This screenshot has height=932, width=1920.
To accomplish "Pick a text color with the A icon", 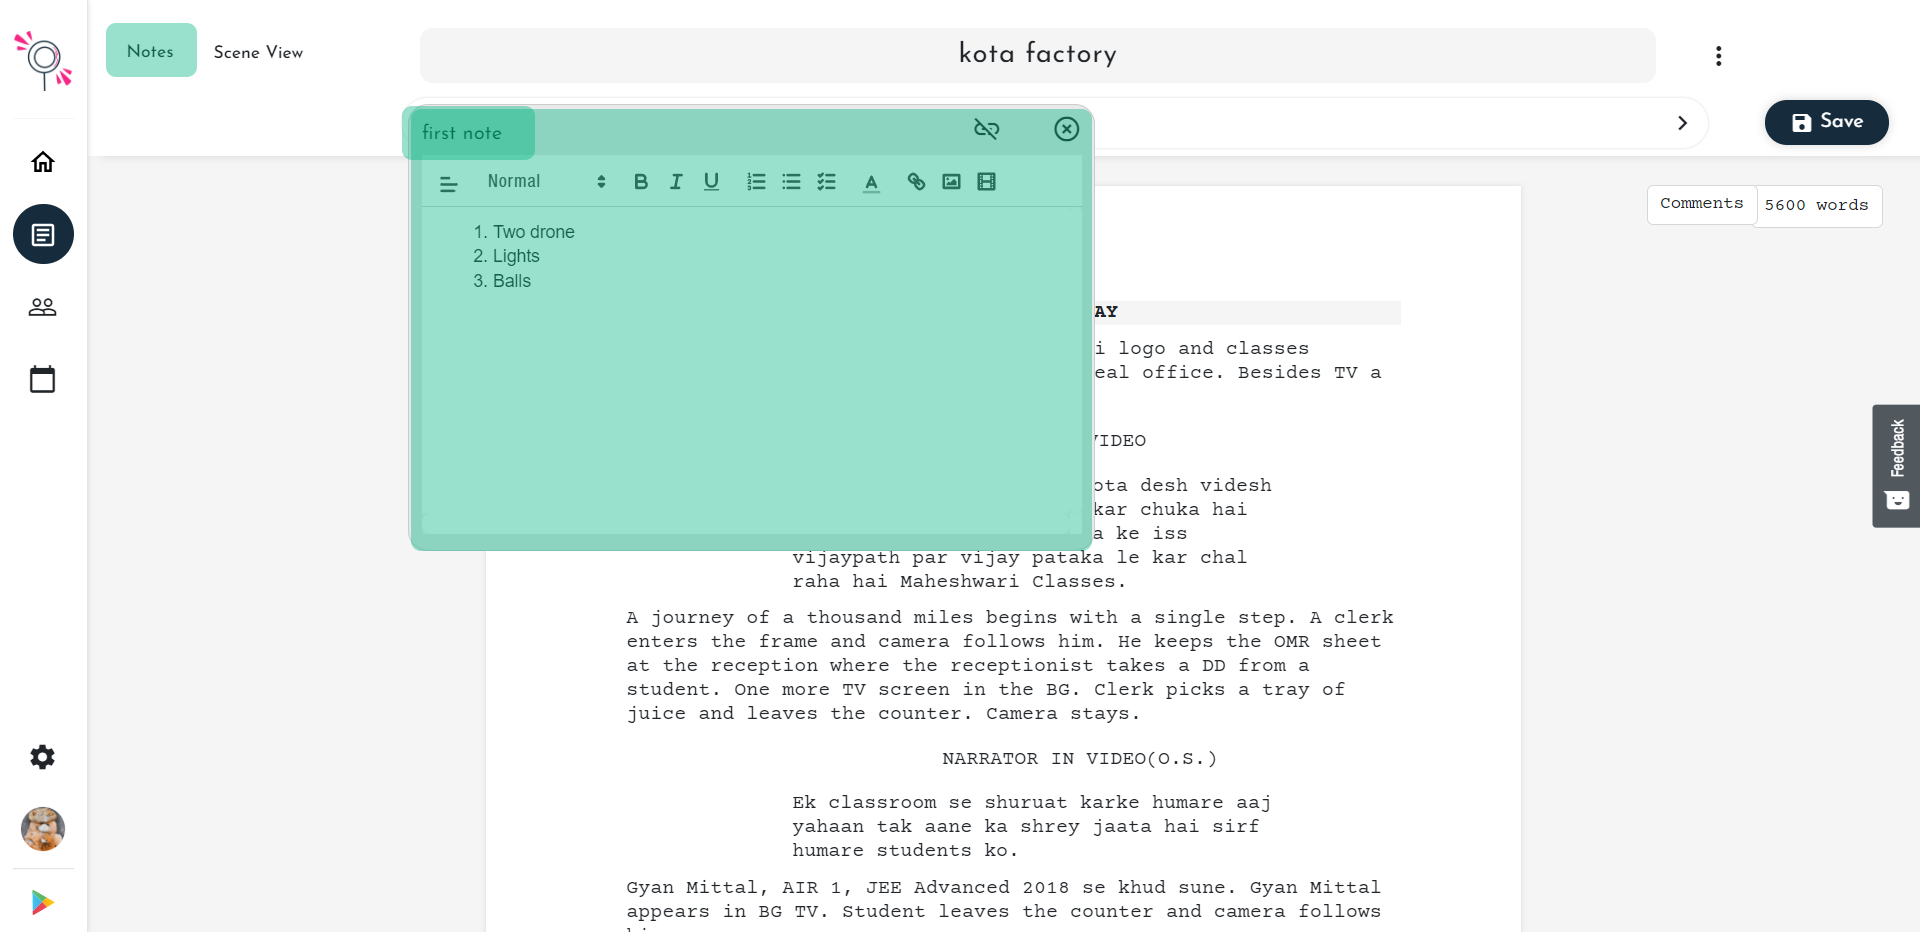I will click(x=871, y=181).
